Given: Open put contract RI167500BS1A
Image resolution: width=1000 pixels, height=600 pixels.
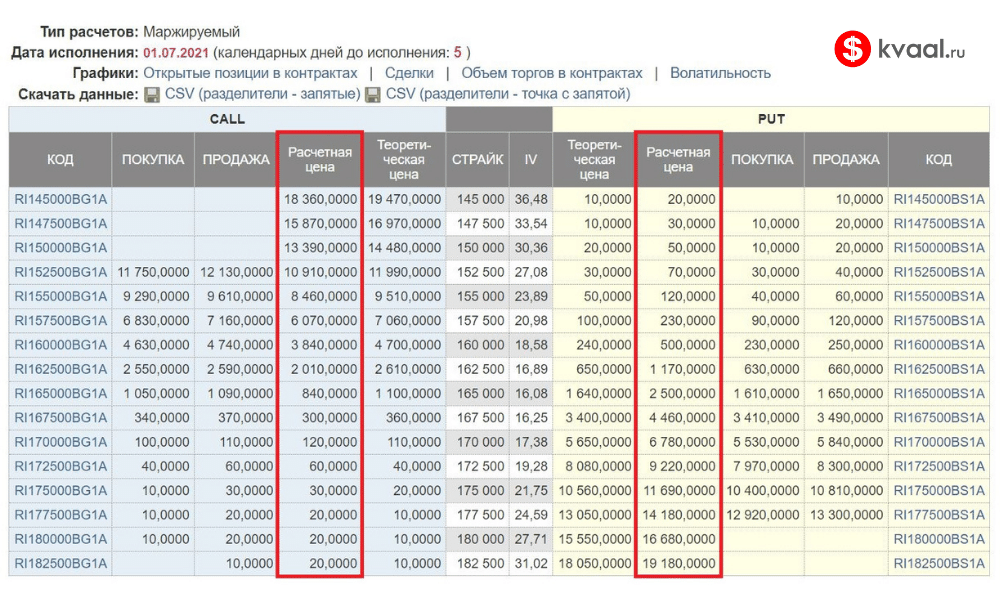Looking at the screenshot, I should (939, 418).
